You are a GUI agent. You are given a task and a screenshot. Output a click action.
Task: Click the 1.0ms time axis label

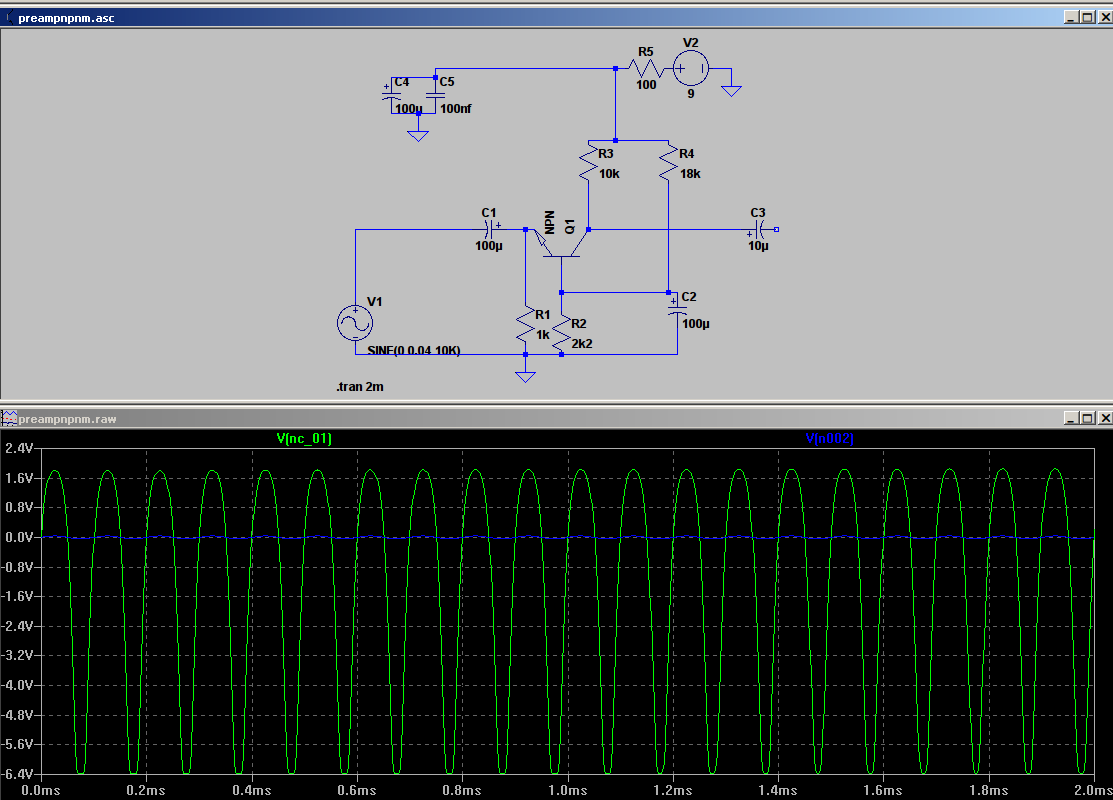click(x=568, y=790)
